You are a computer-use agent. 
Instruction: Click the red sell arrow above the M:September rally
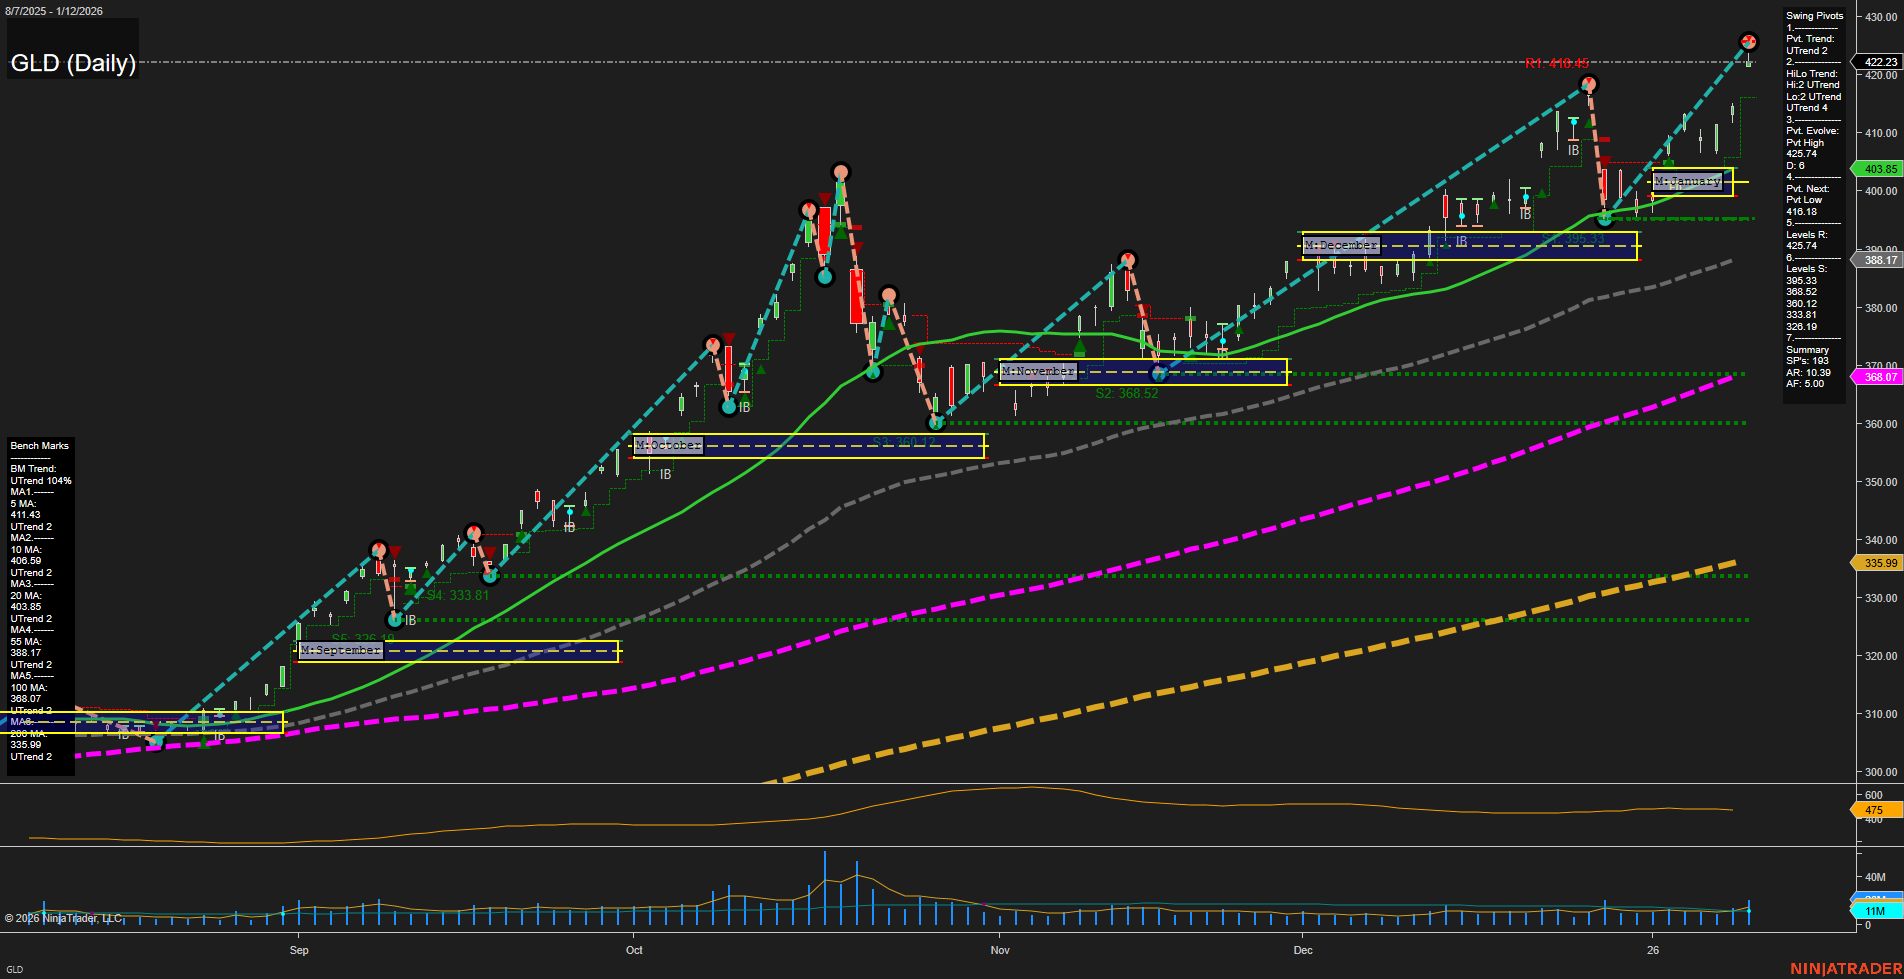click(x=394, y=549)
